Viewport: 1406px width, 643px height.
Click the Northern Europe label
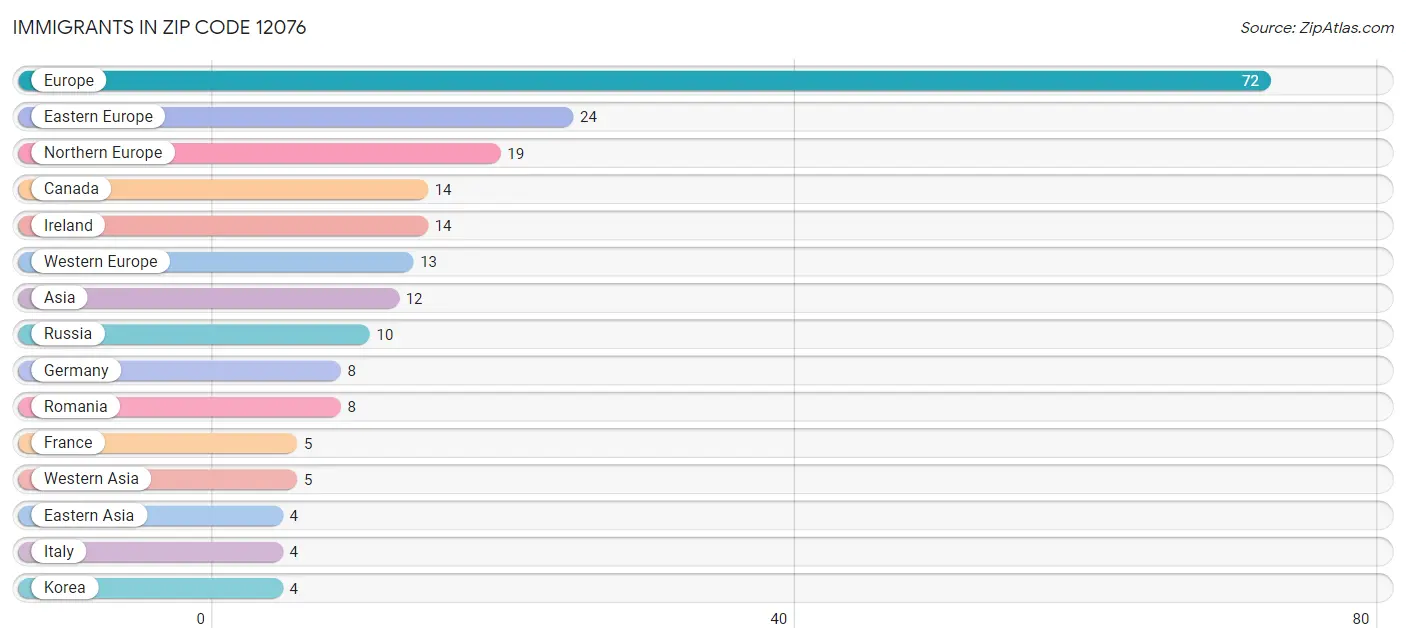tap(103, 153)
